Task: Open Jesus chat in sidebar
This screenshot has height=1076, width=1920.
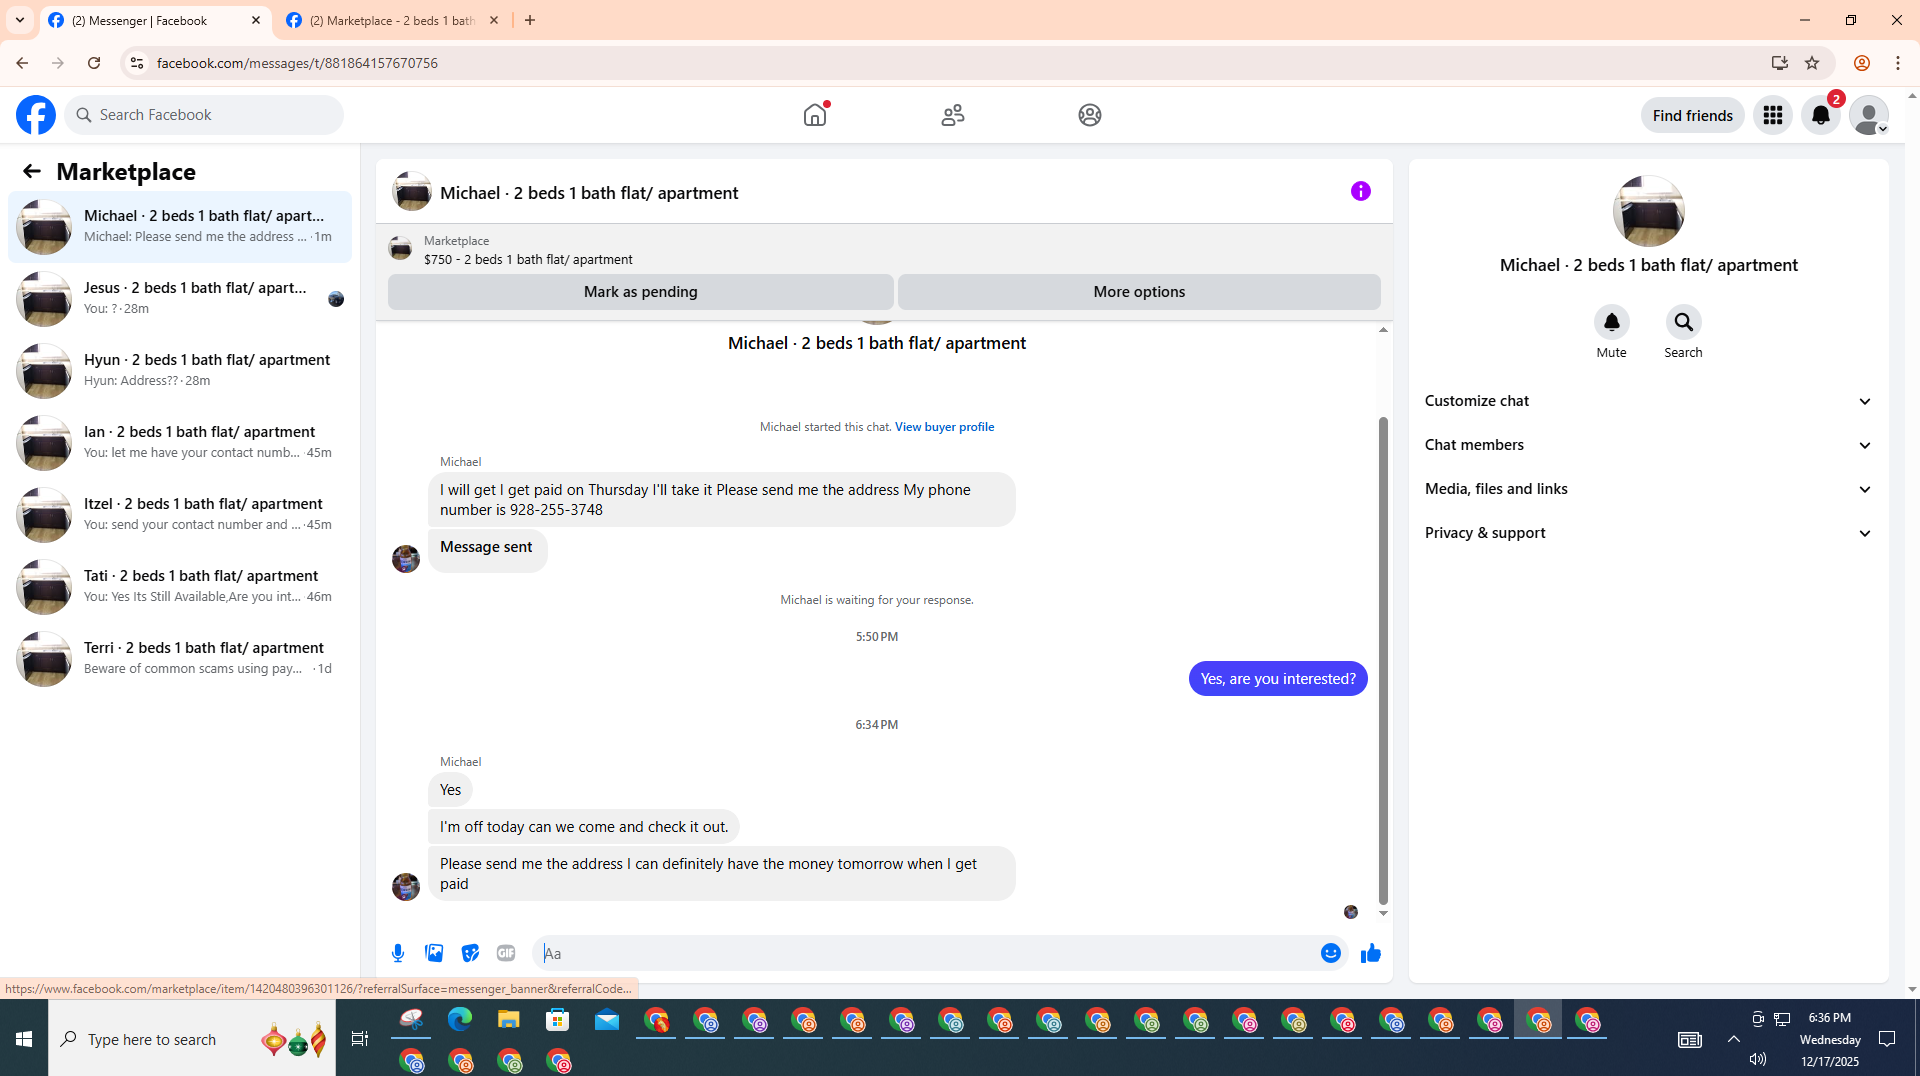Action: tap(180, 299)
